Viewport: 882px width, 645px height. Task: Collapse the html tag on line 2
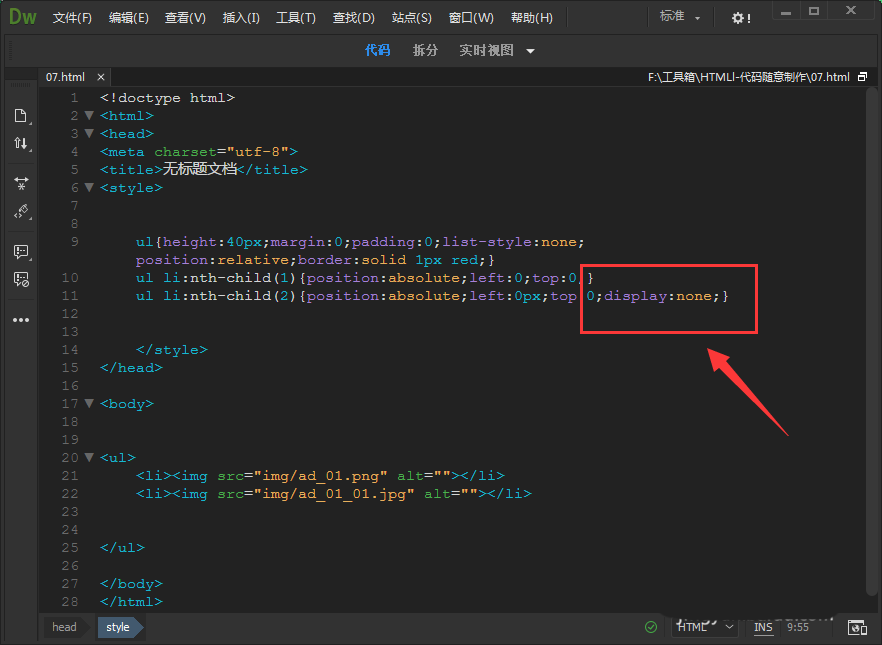click(89, 116)
